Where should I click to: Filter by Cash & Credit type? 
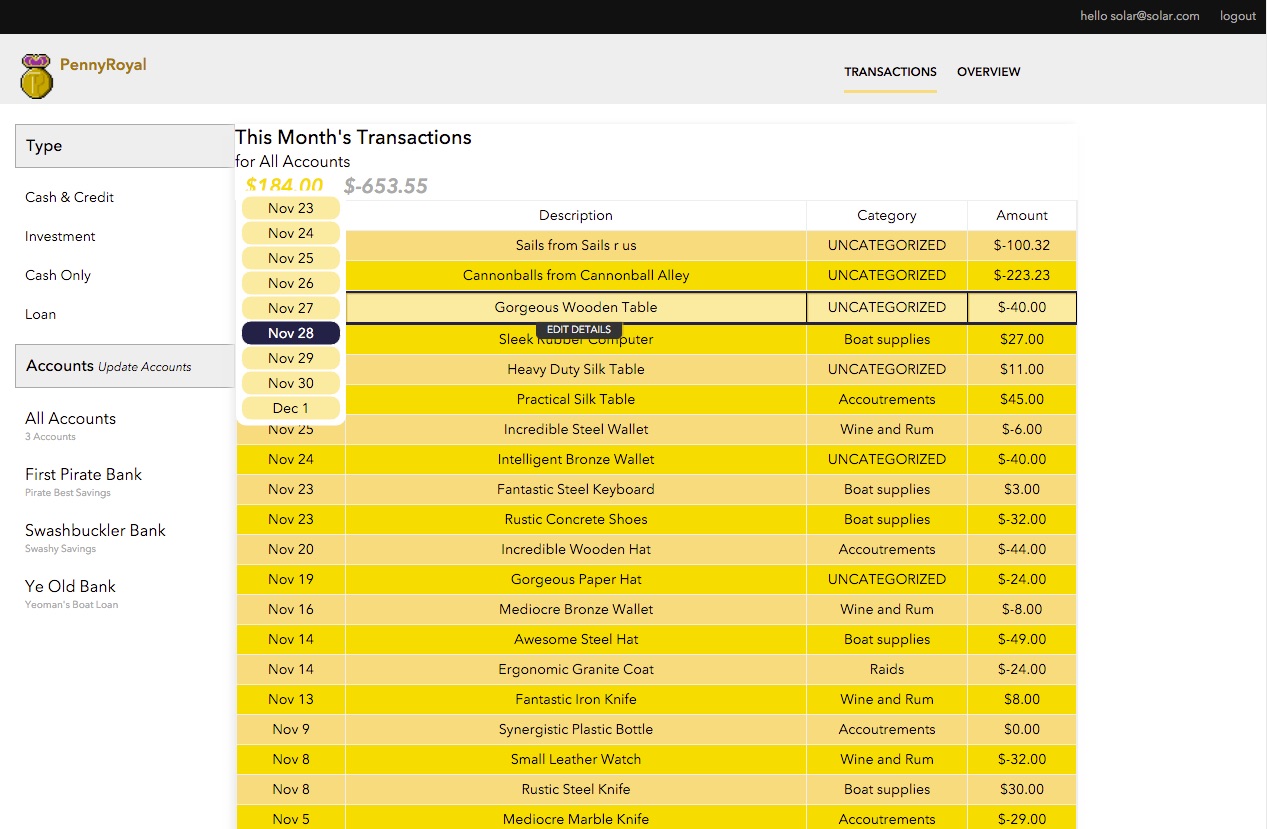[70, 197]
